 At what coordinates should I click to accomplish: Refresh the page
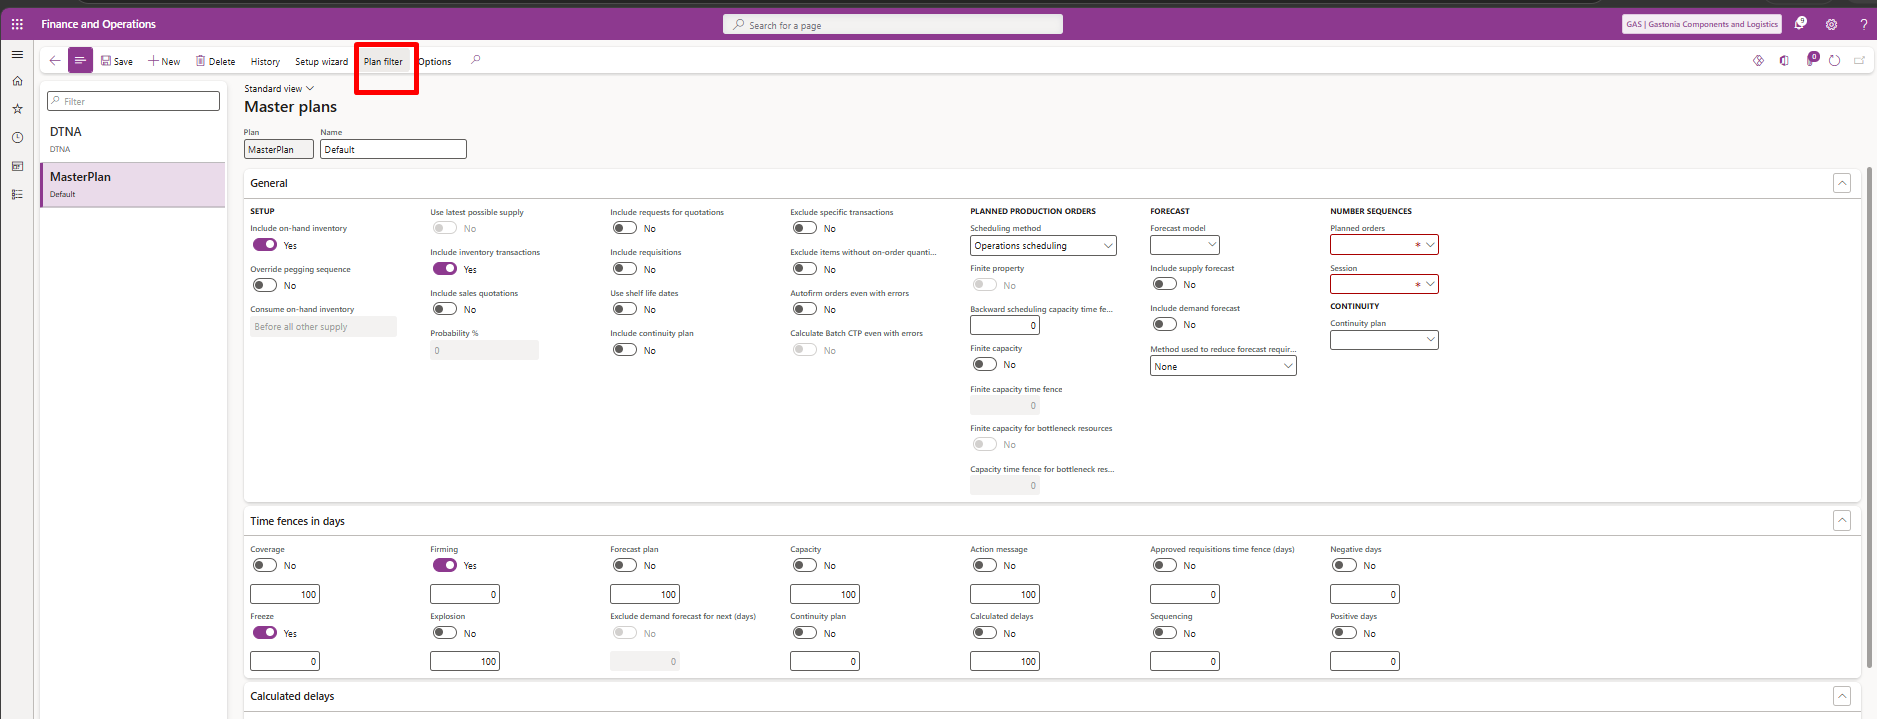(x=1834, y=61)
